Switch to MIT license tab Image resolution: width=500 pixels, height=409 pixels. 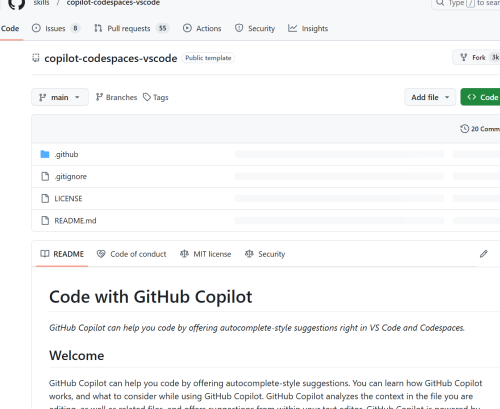click(x=205, y=254)
